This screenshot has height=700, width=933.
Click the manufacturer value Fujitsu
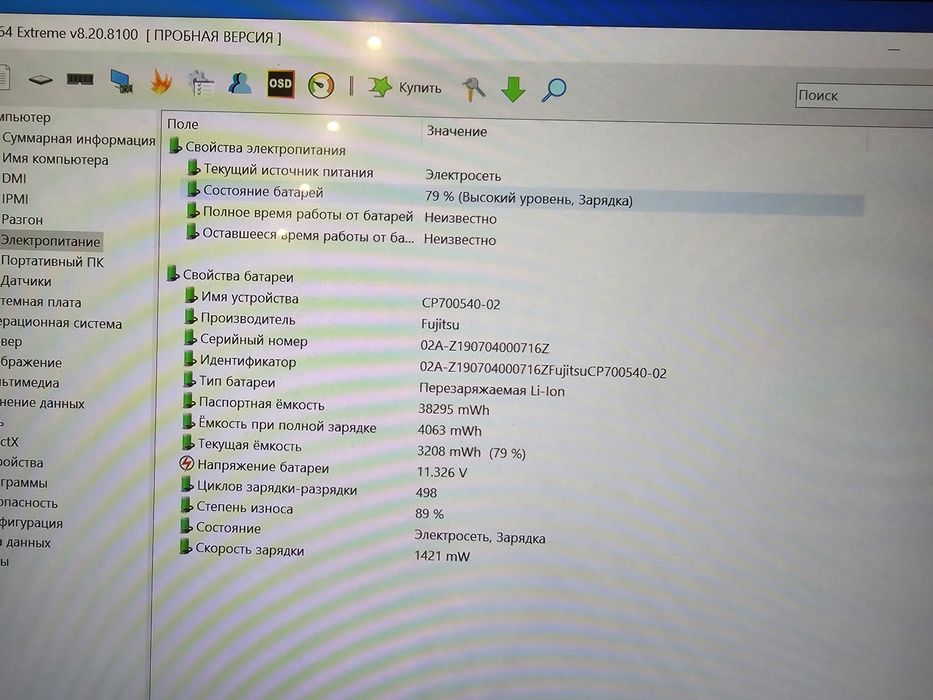[440, 324]
